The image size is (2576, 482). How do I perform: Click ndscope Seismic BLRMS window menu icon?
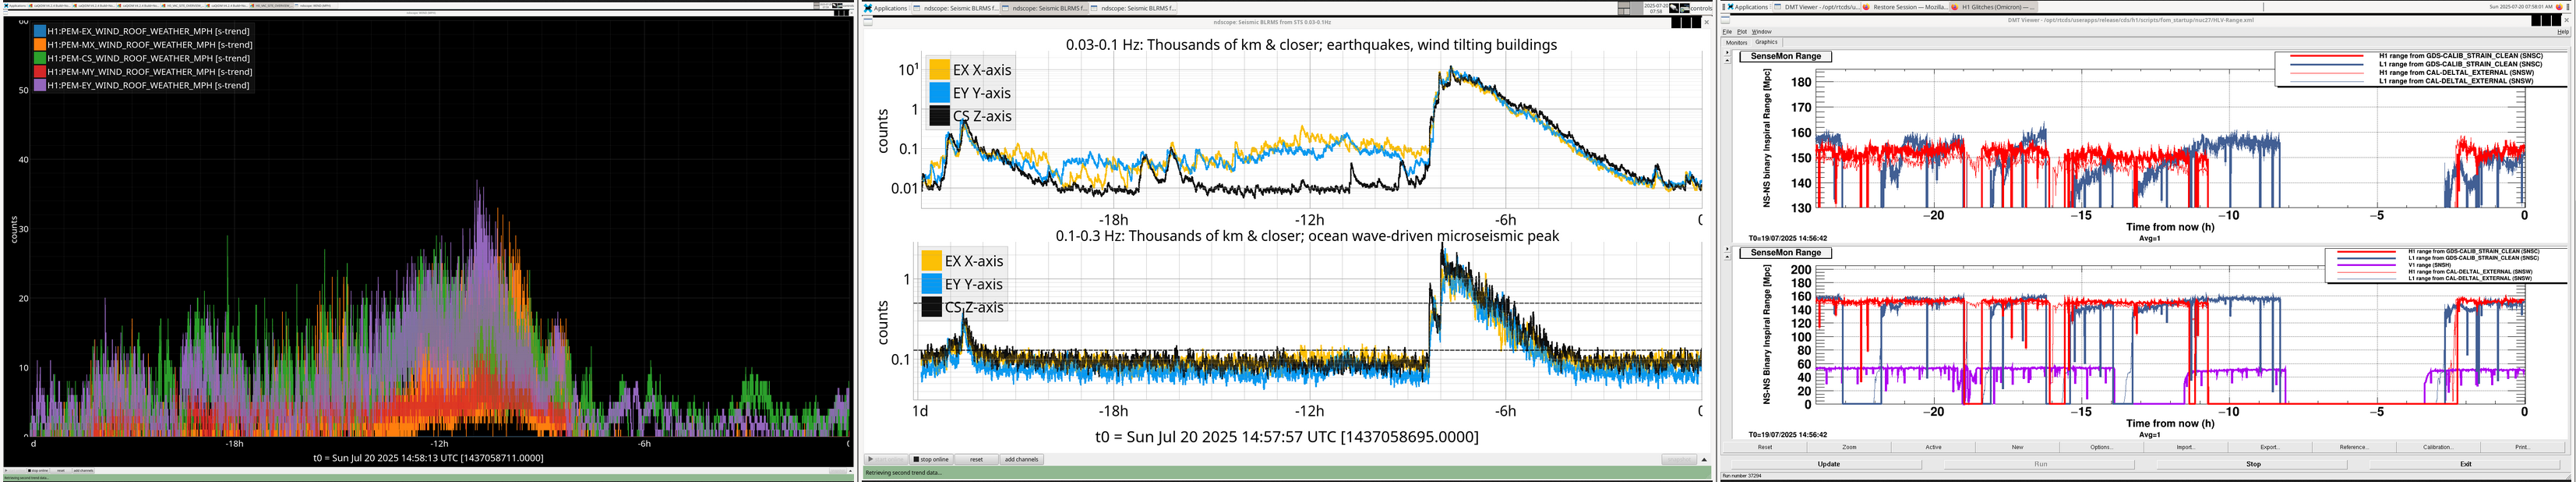[x=868, y=21]
